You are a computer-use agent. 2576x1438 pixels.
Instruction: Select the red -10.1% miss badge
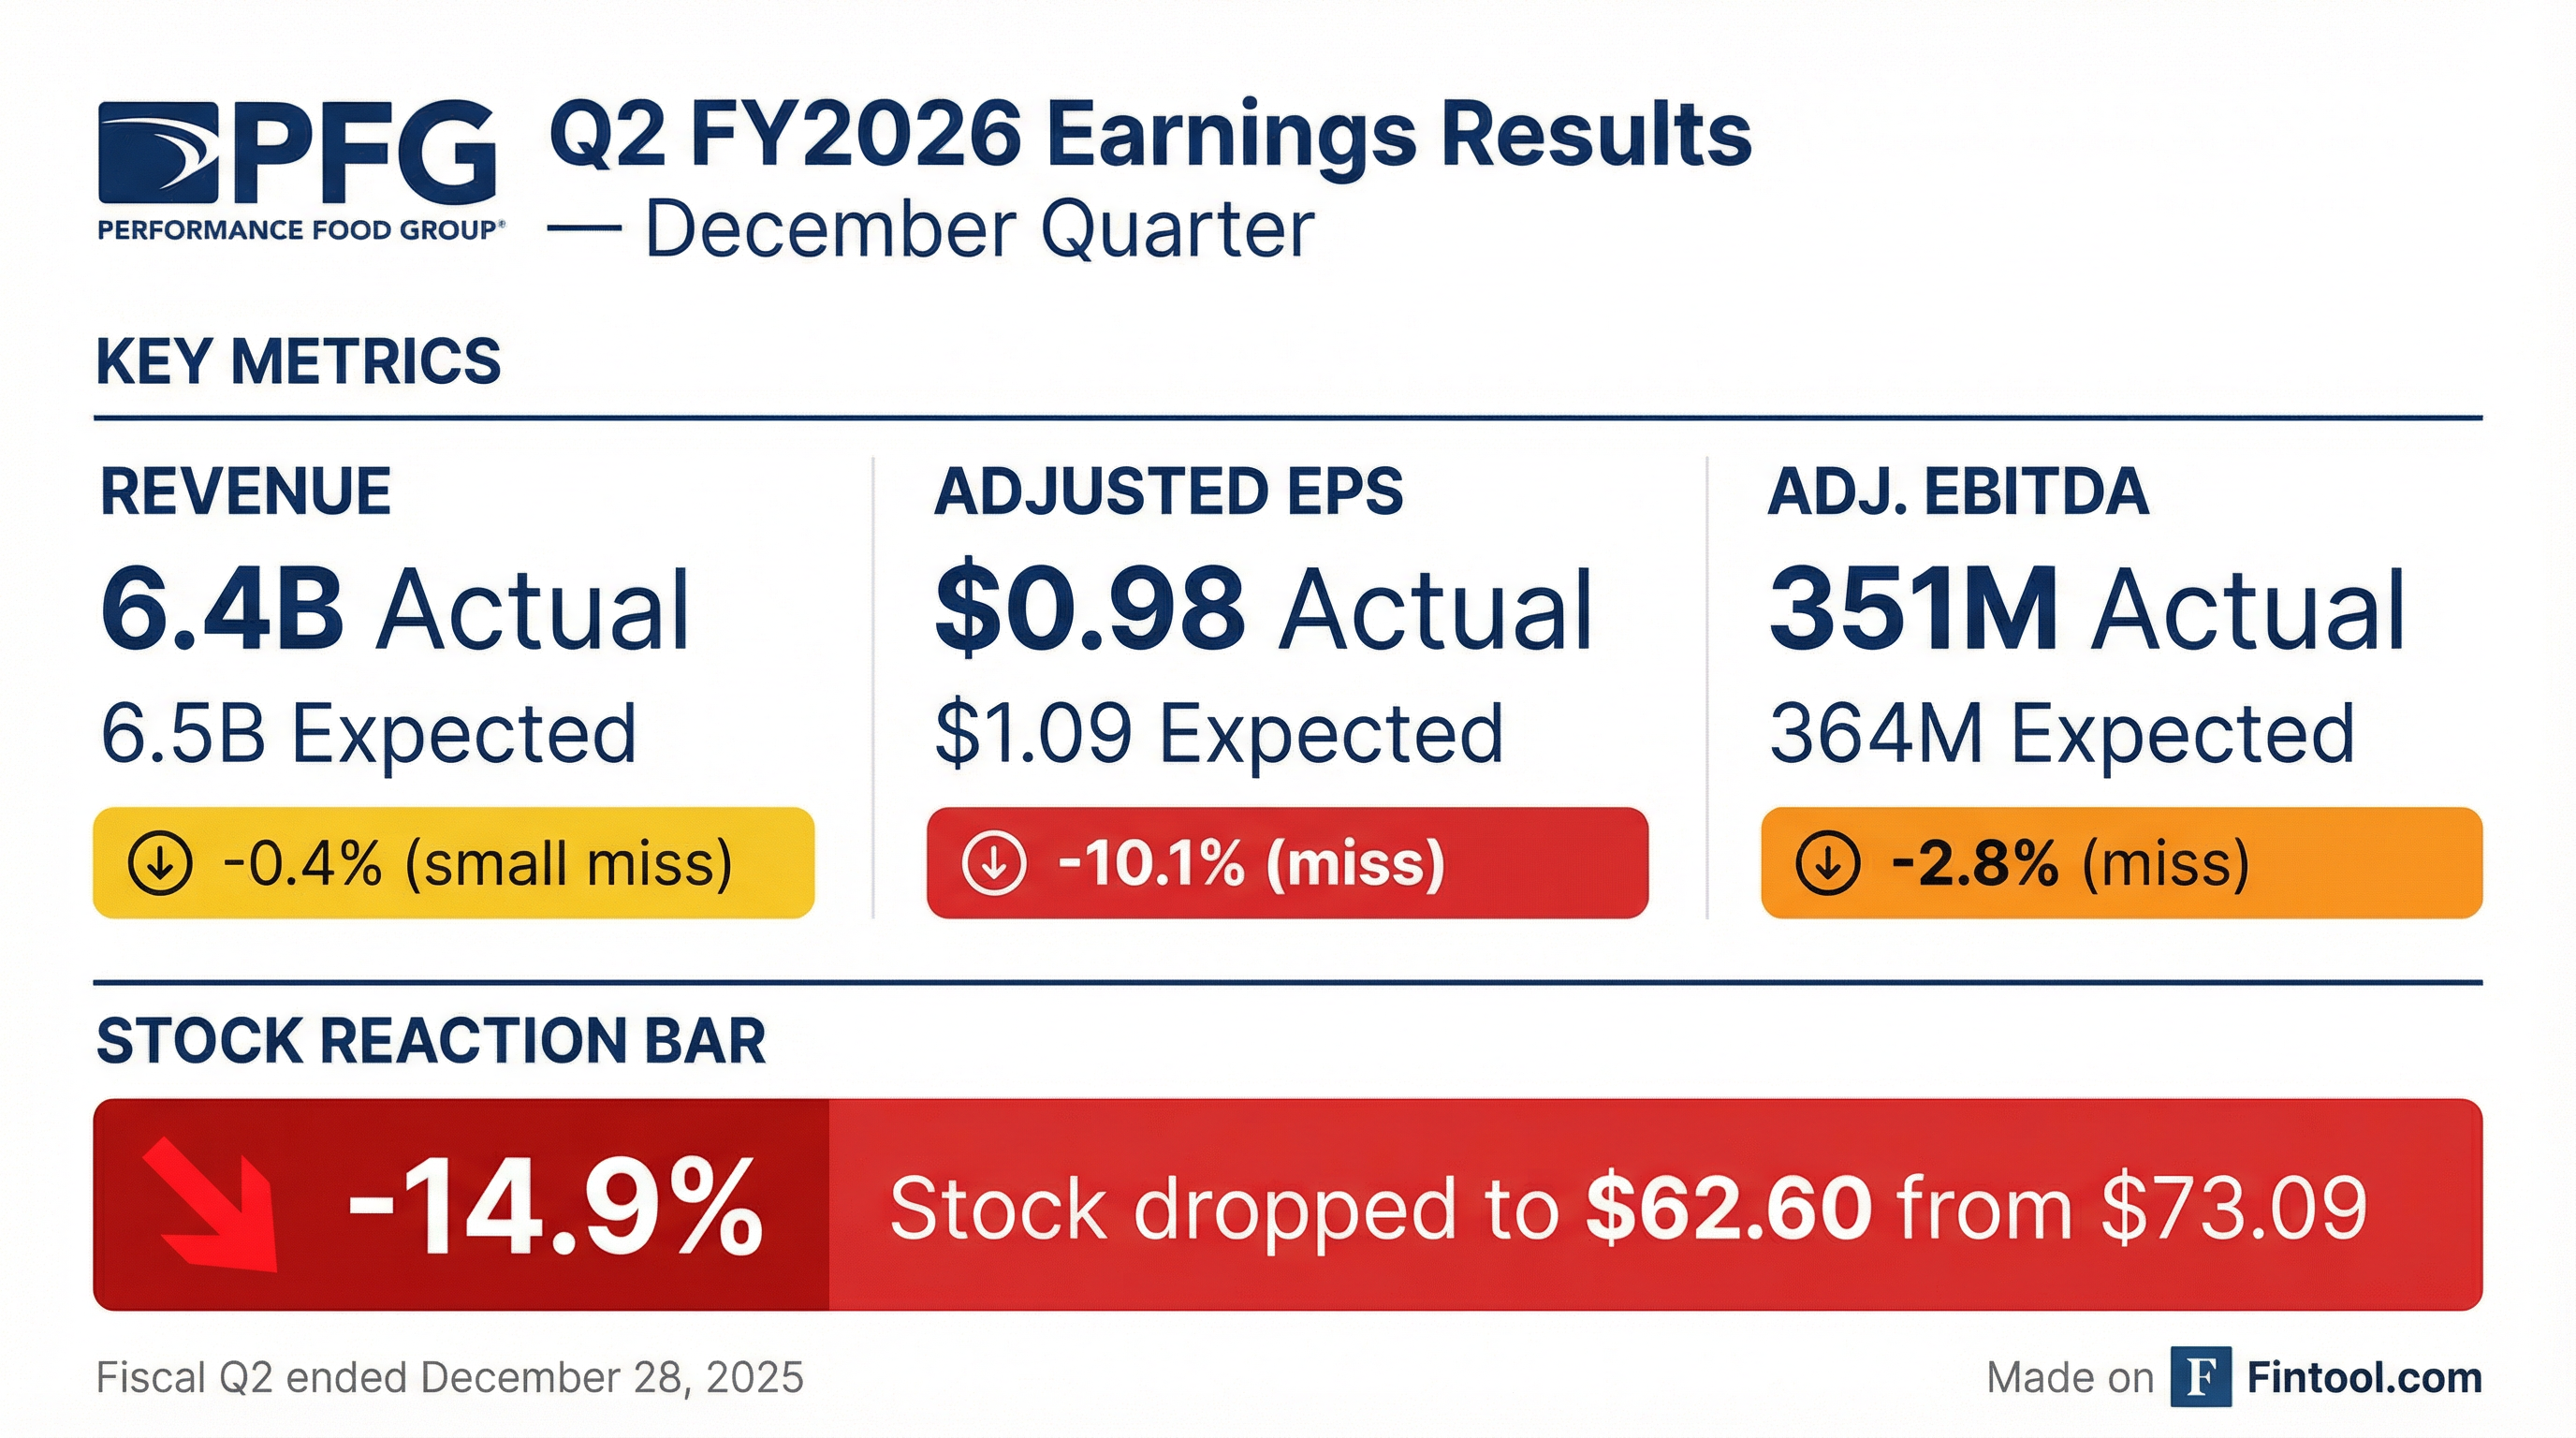click(1287, 863)
